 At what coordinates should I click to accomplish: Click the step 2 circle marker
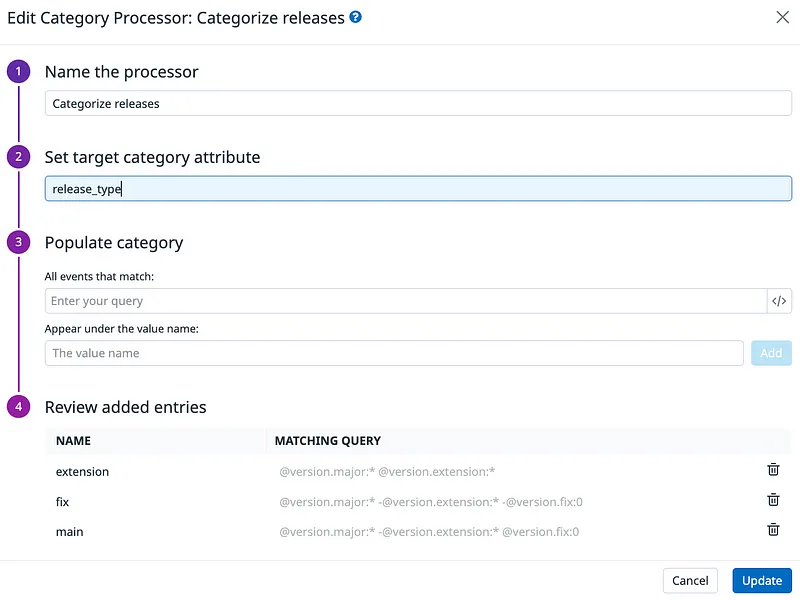(19, 157)
